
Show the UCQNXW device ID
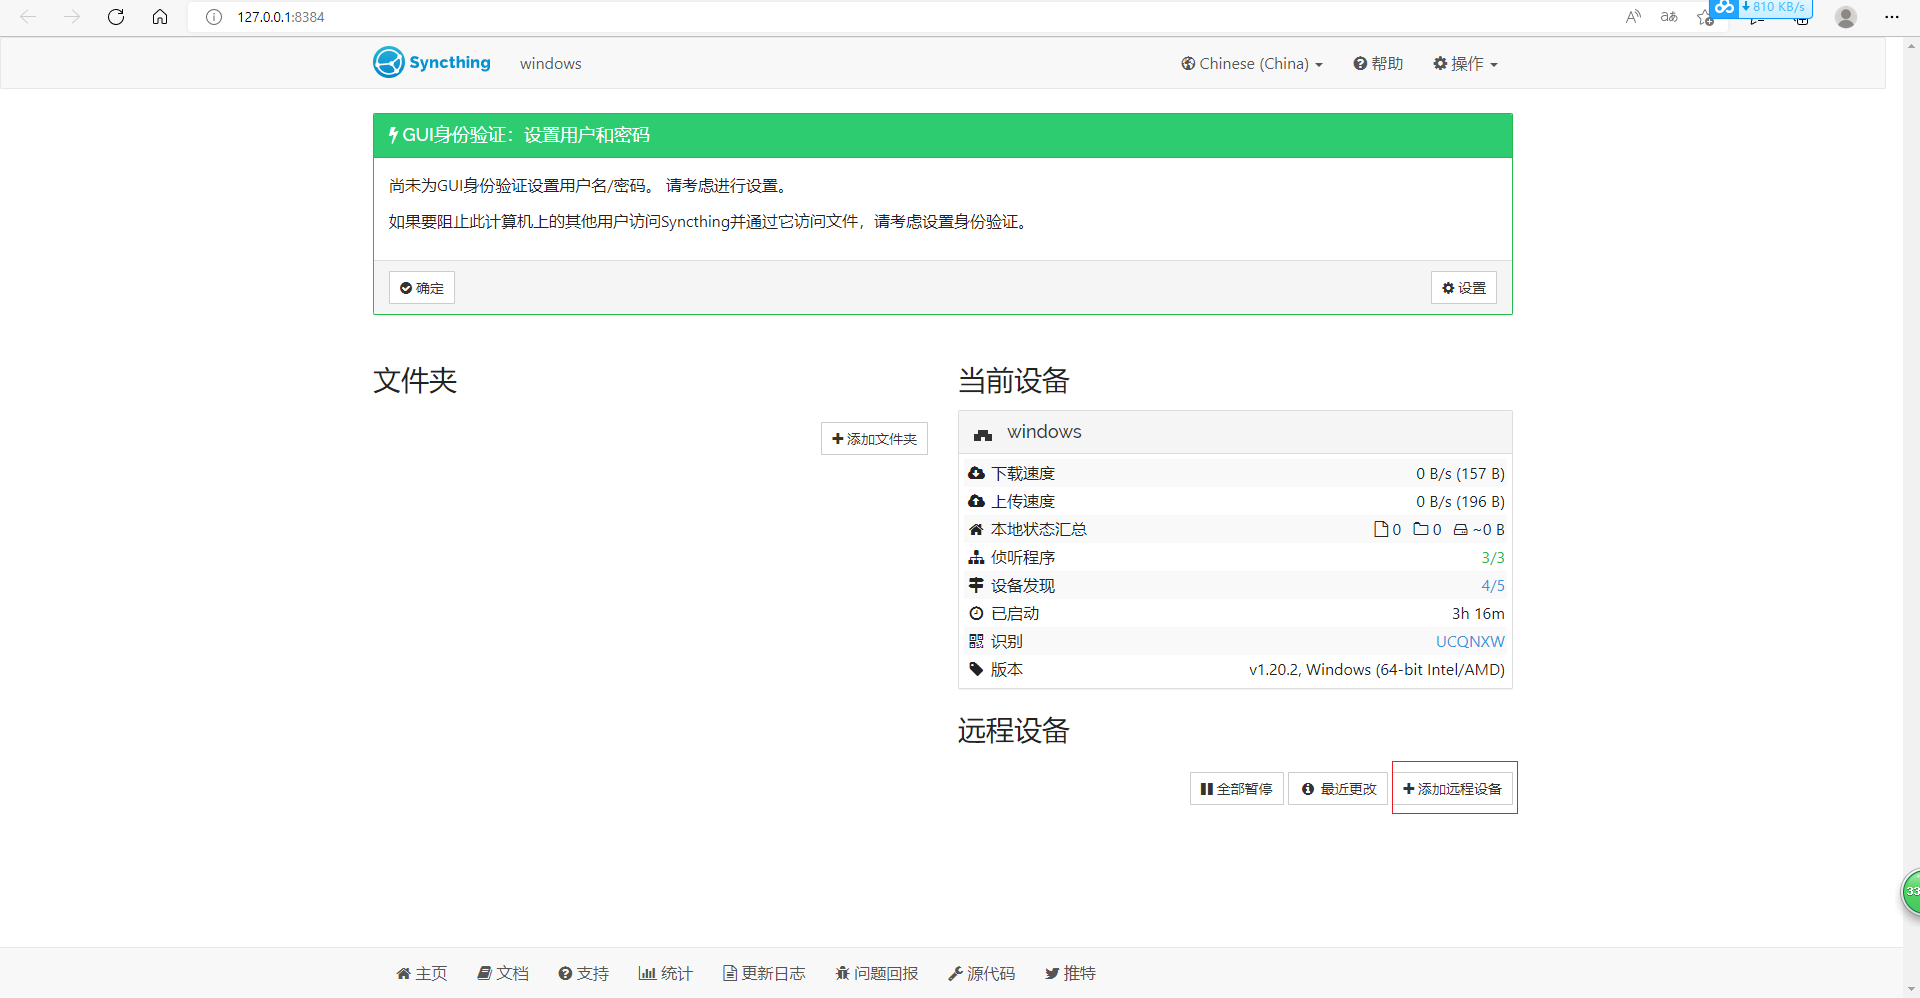1470,641
